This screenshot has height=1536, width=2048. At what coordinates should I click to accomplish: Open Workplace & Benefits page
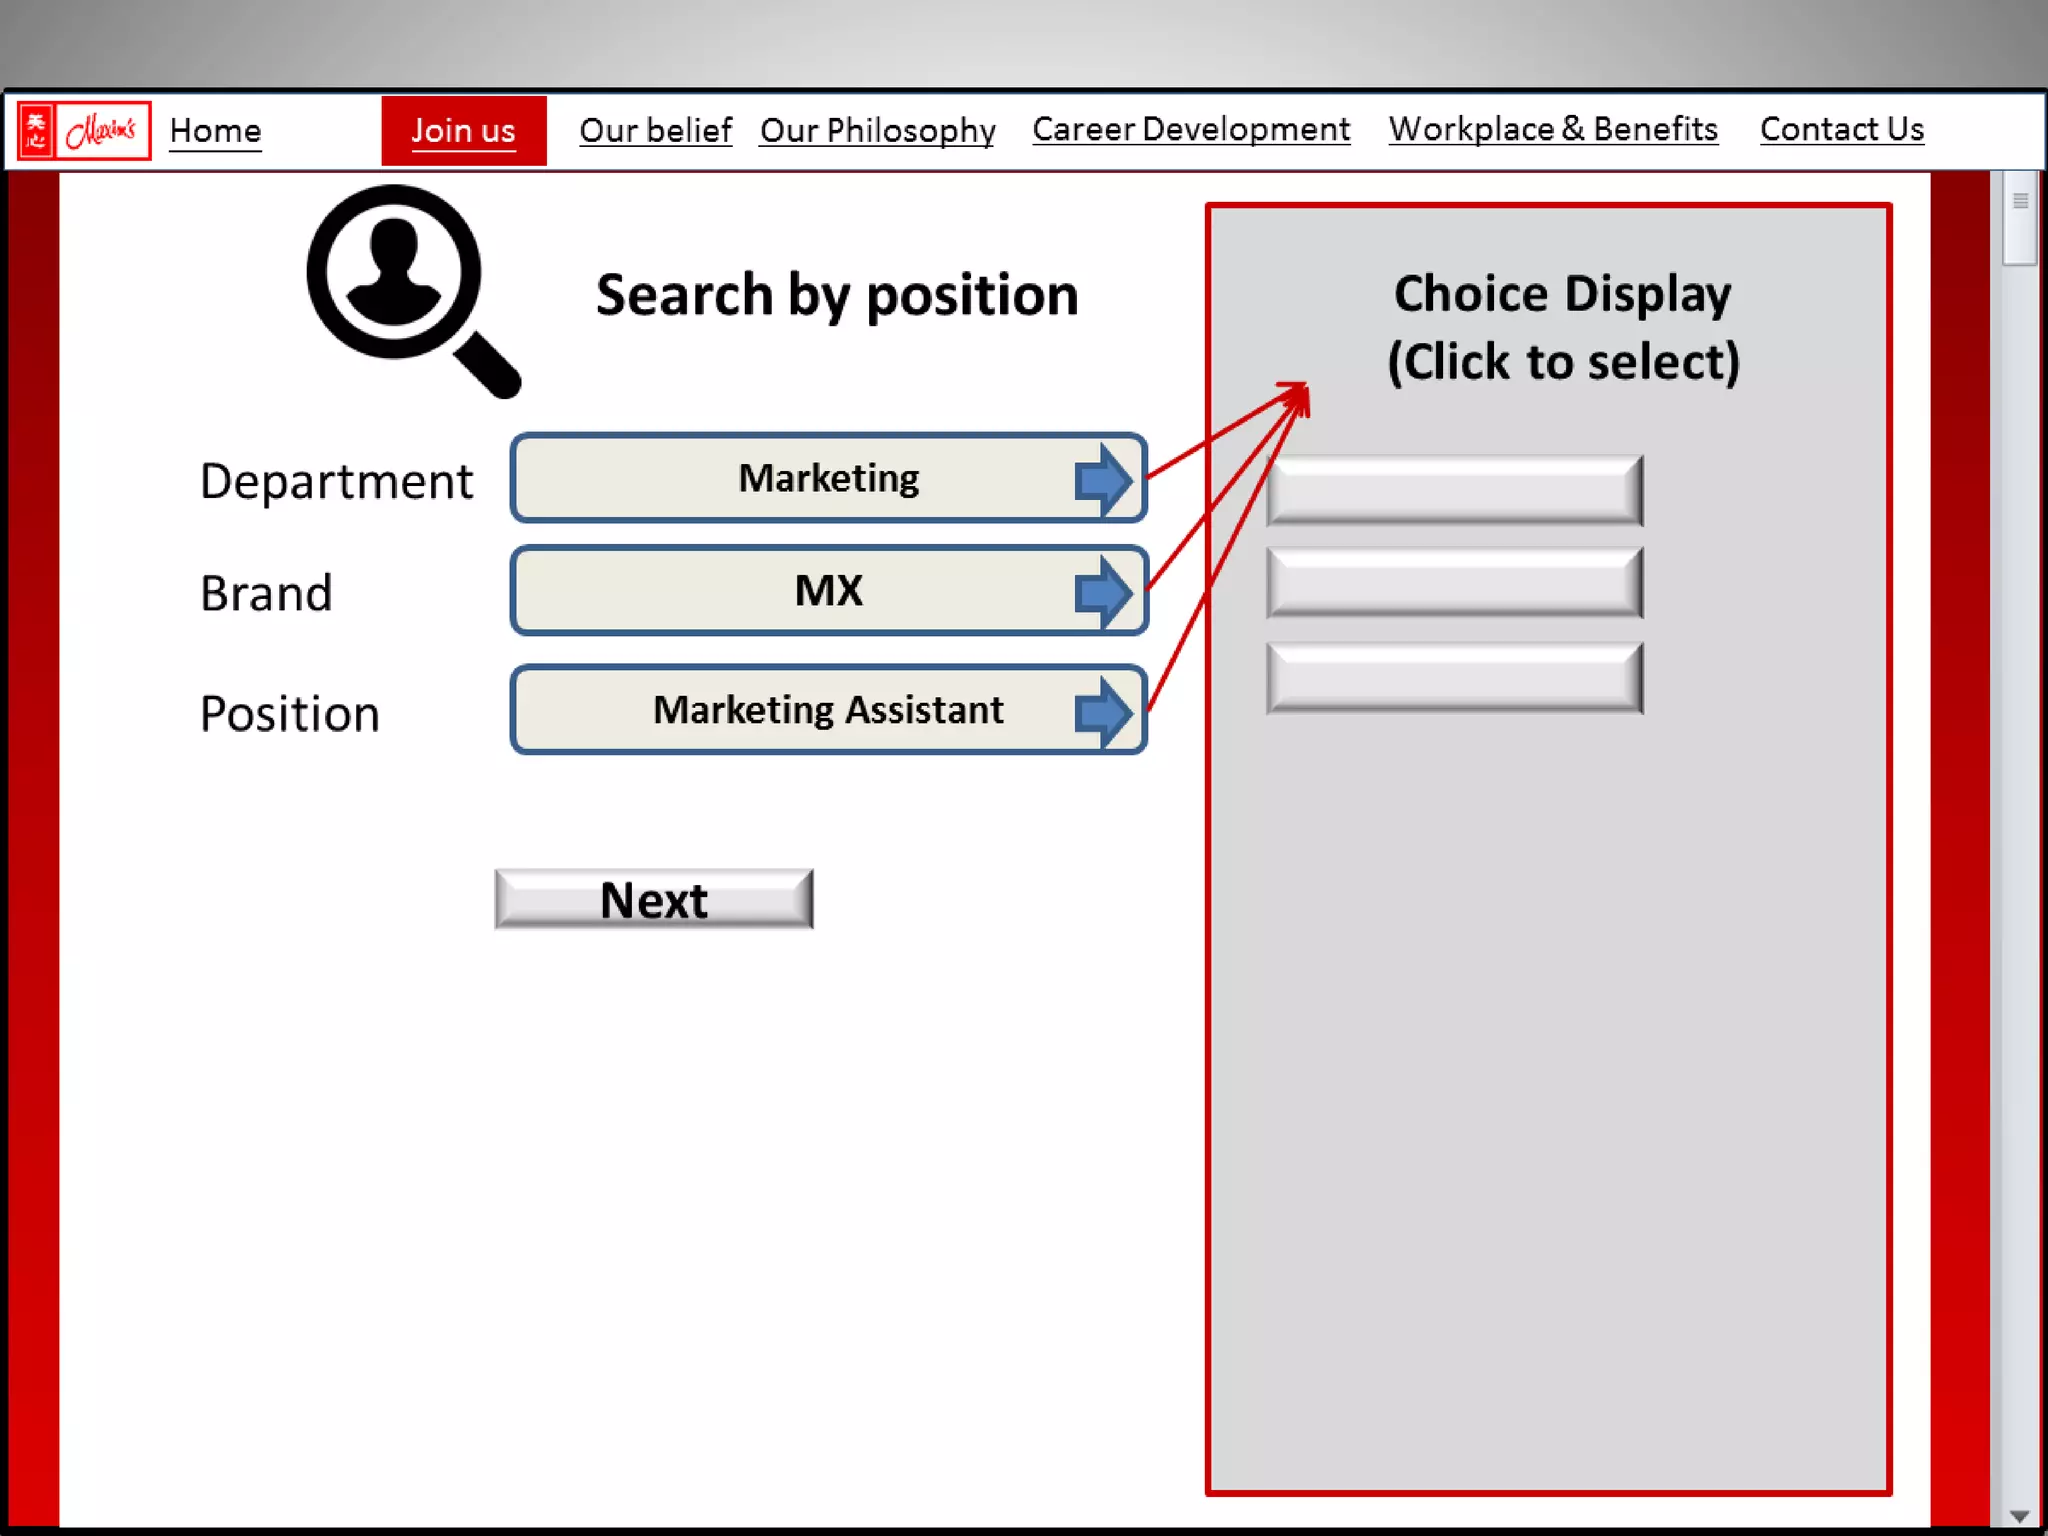click(1552, 130)
